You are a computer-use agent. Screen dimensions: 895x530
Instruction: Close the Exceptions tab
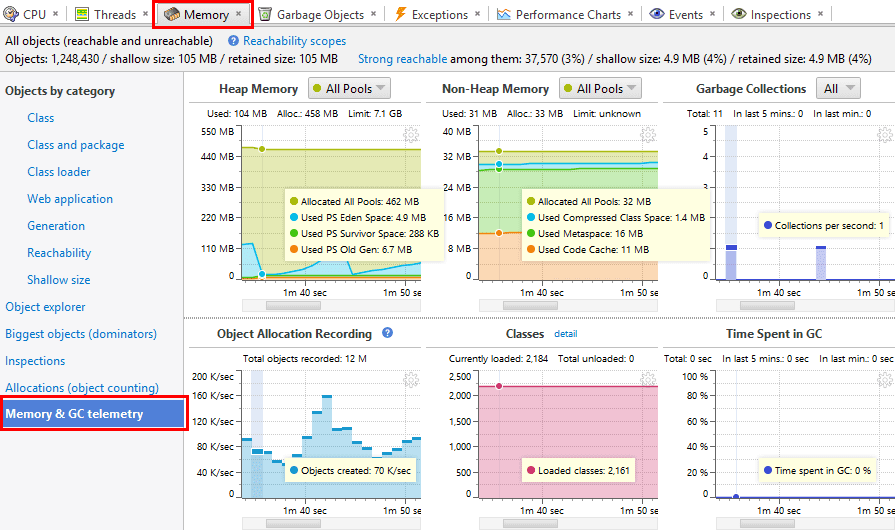click(x=477, y=14)
